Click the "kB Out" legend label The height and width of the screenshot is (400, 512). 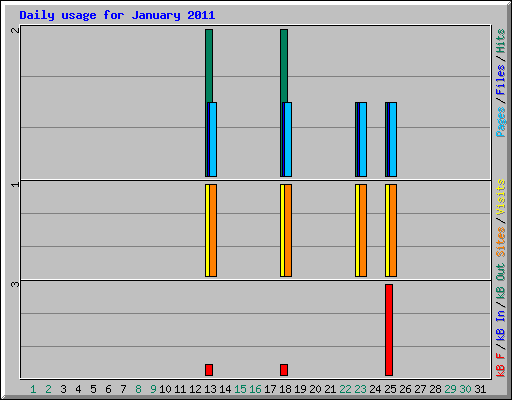501,282
